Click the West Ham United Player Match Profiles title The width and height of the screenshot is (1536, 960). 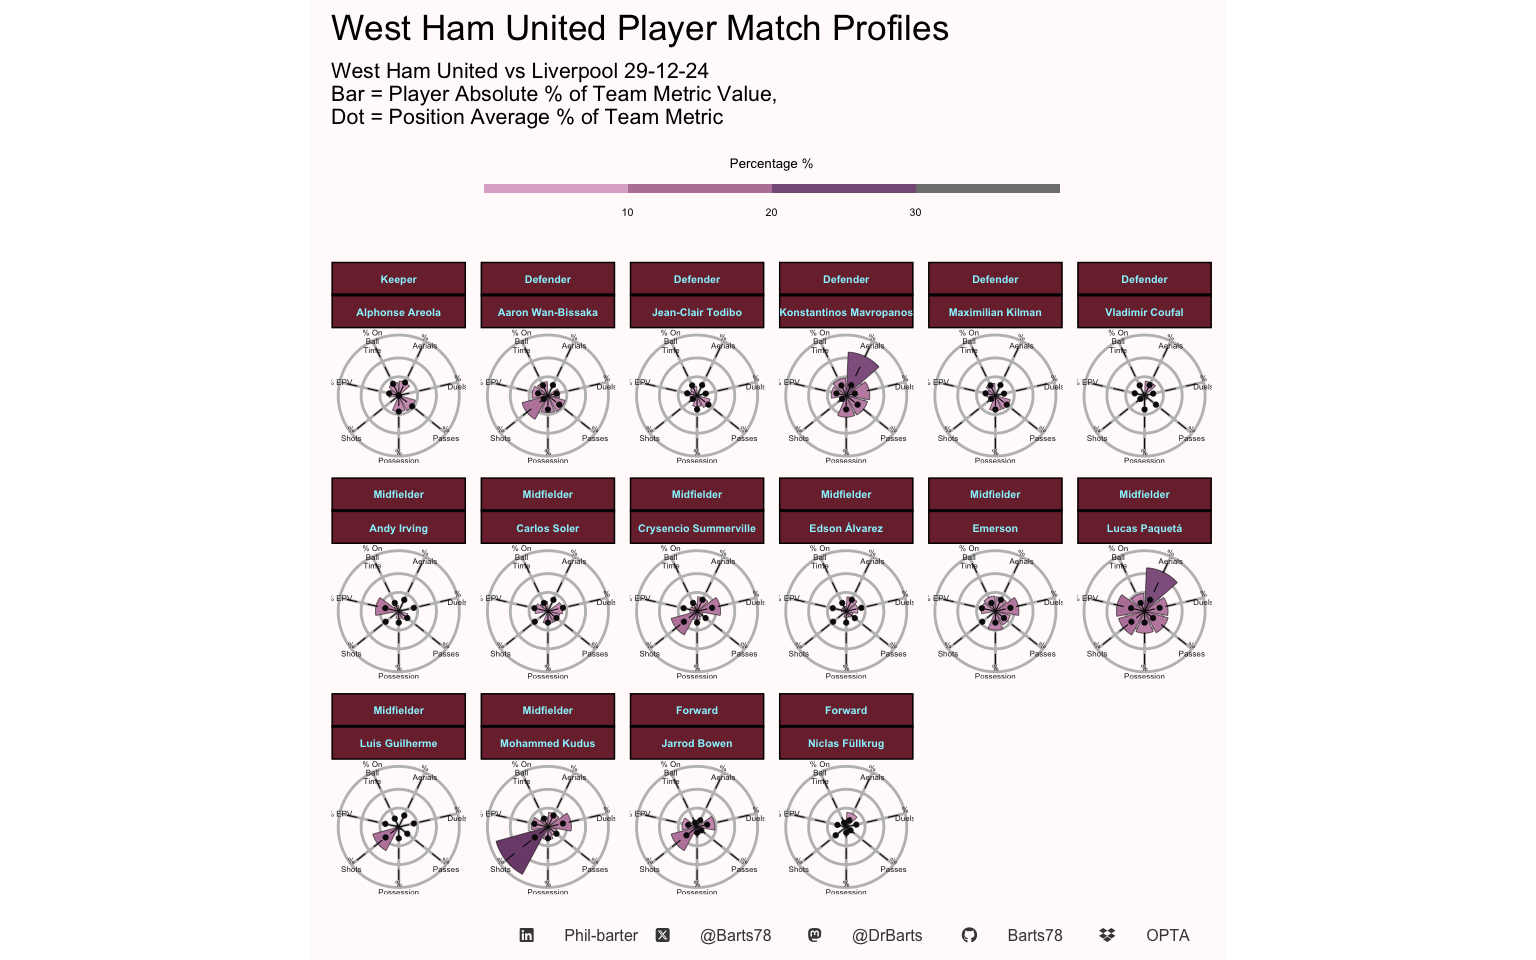point(640,28)
